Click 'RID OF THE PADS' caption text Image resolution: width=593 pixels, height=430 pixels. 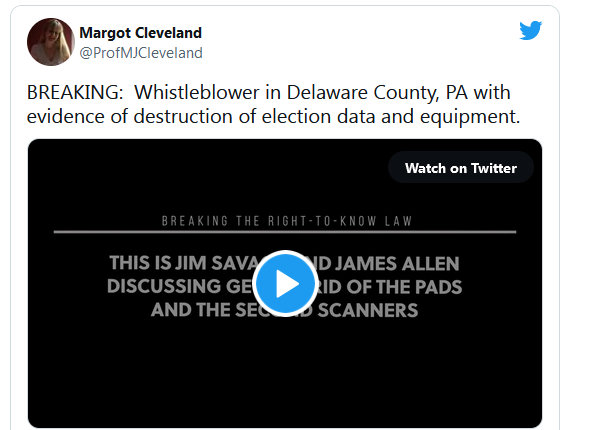coord(390,287)
